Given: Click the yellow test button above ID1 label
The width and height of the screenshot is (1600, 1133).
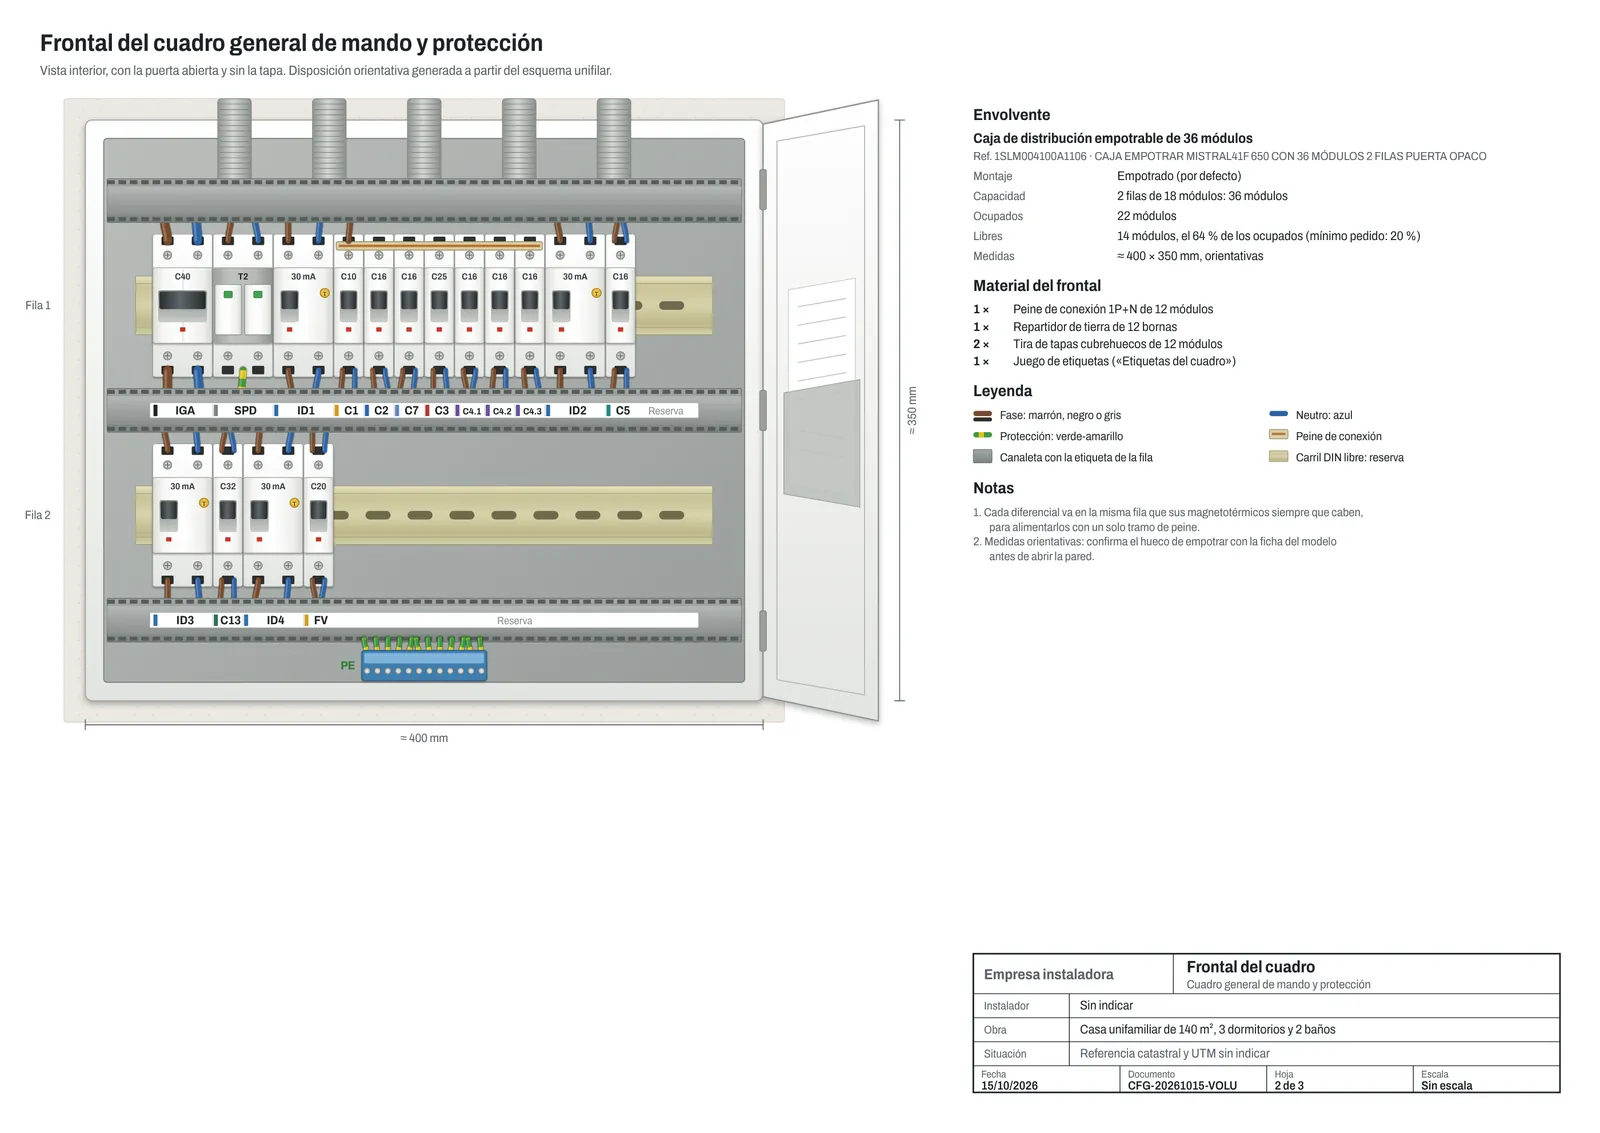Looking at the screenshot, I should coord(324,293).
